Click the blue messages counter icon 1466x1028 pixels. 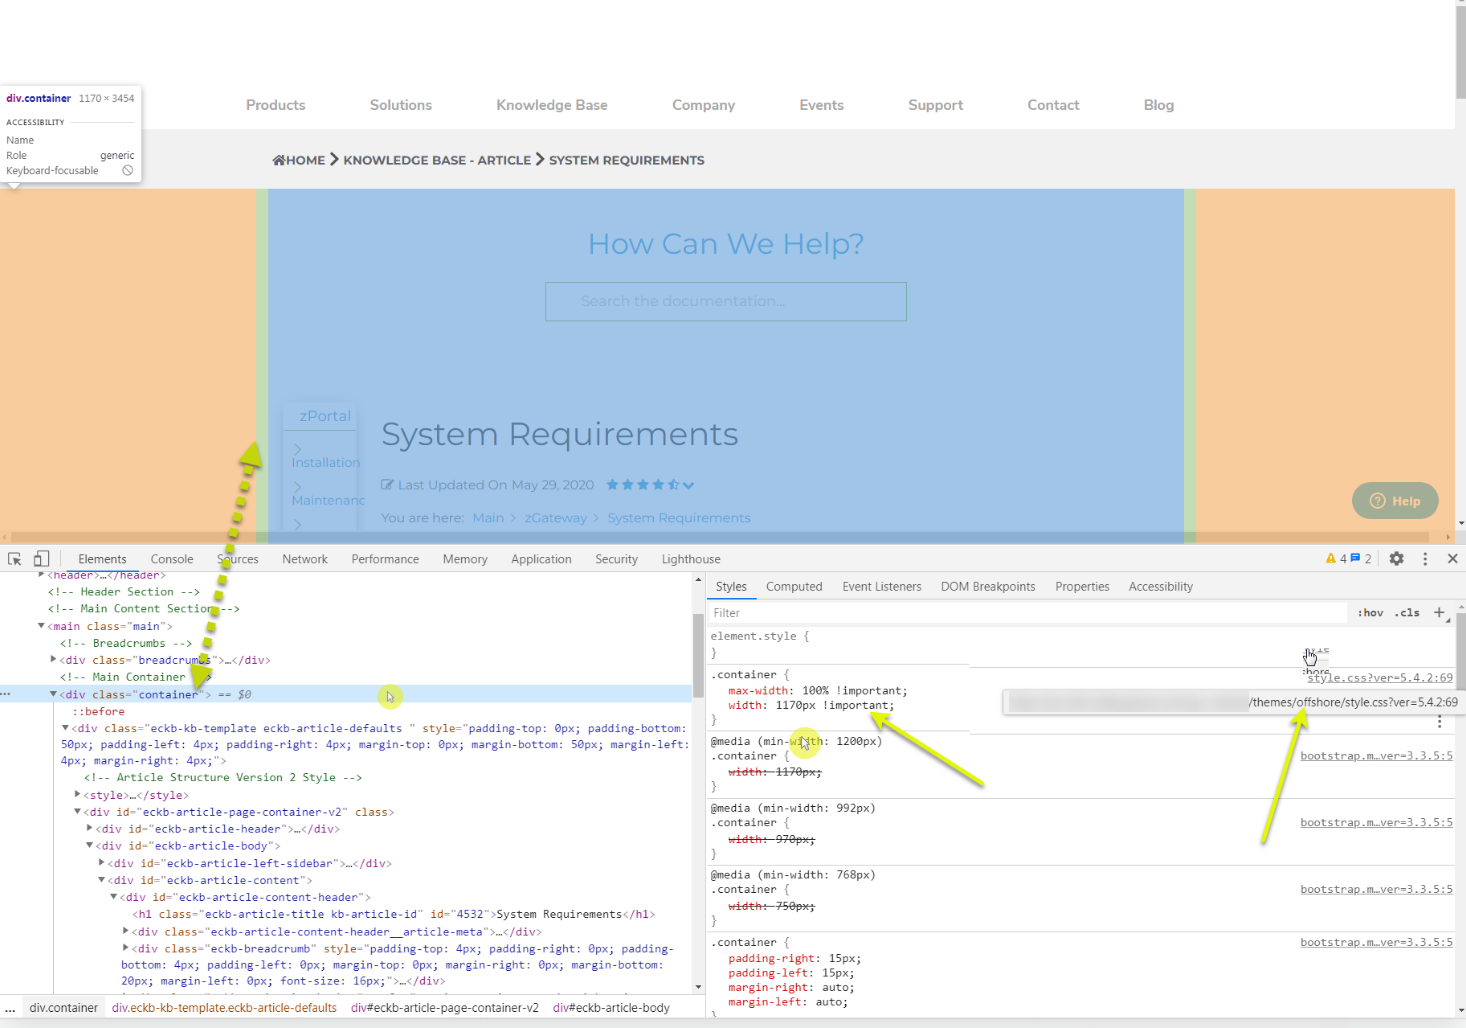pos(1356,559)
